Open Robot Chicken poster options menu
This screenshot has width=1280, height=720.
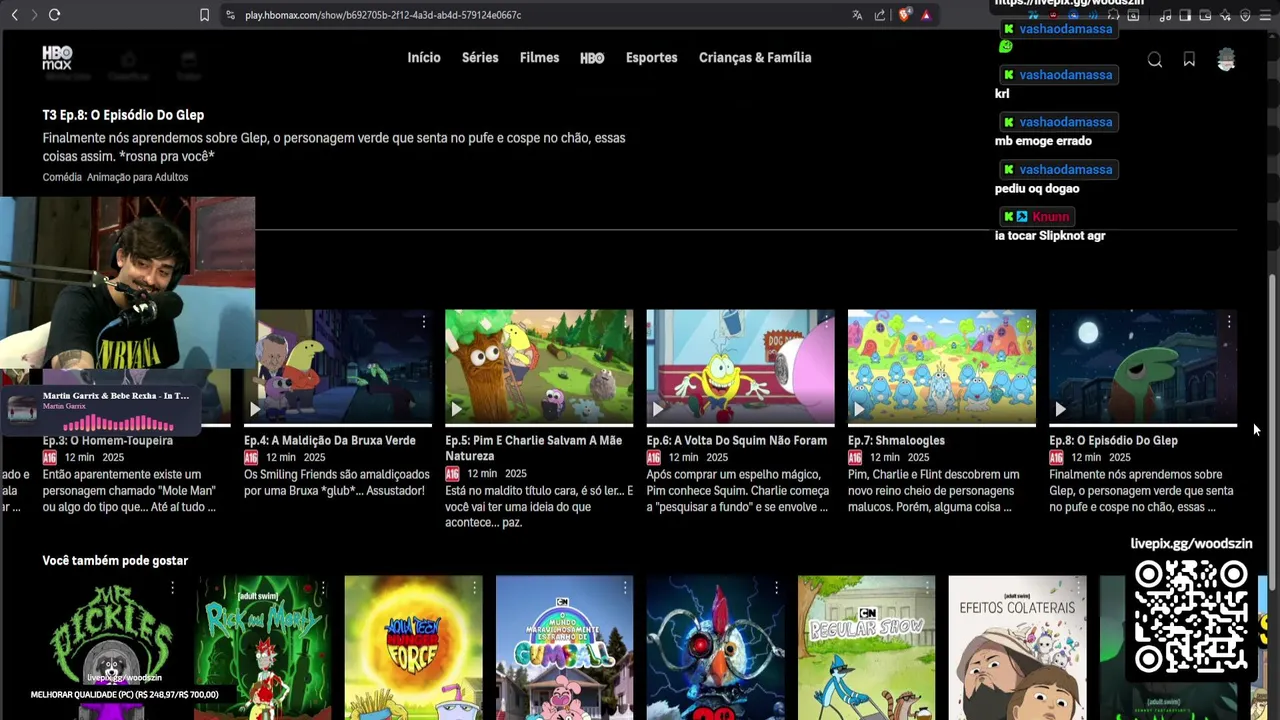pyautogui.click(x=776, y=588)
